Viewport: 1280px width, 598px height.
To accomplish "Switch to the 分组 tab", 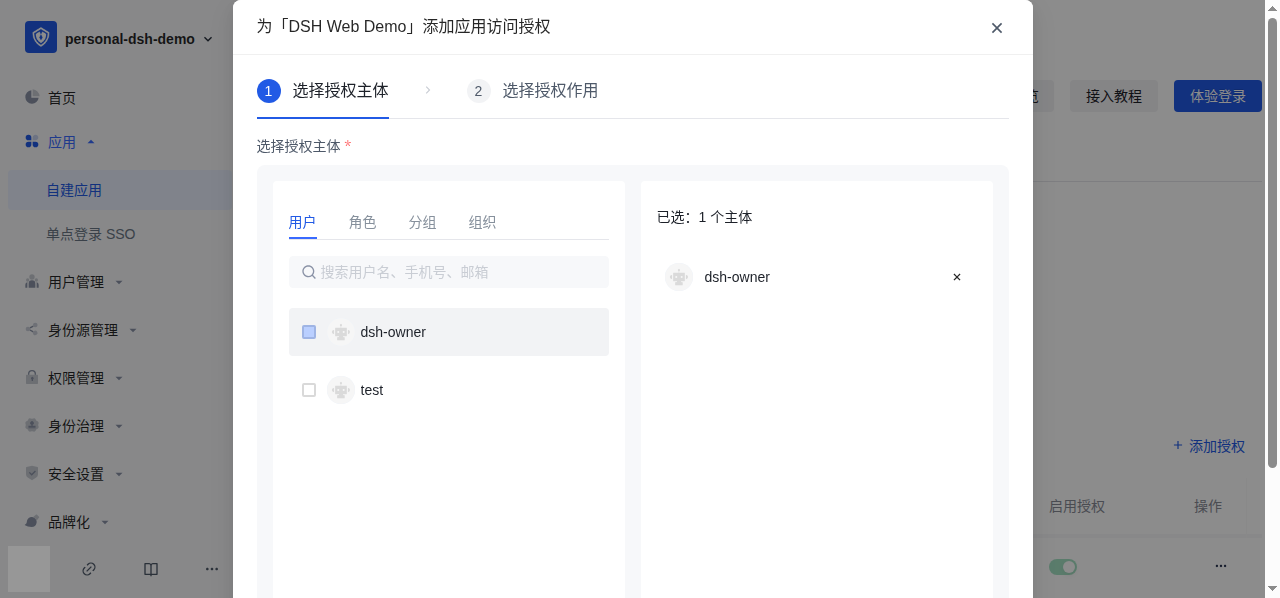I will 423,222.
